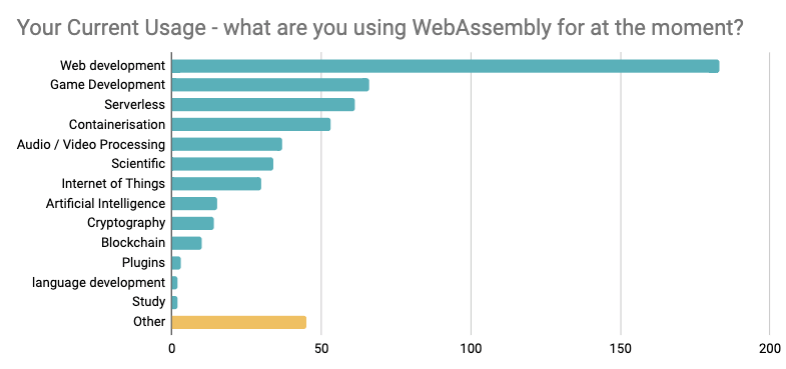Viewport: 786px width, 369px height.
Task: Select the Scientific bar
Action: point(223,164)
